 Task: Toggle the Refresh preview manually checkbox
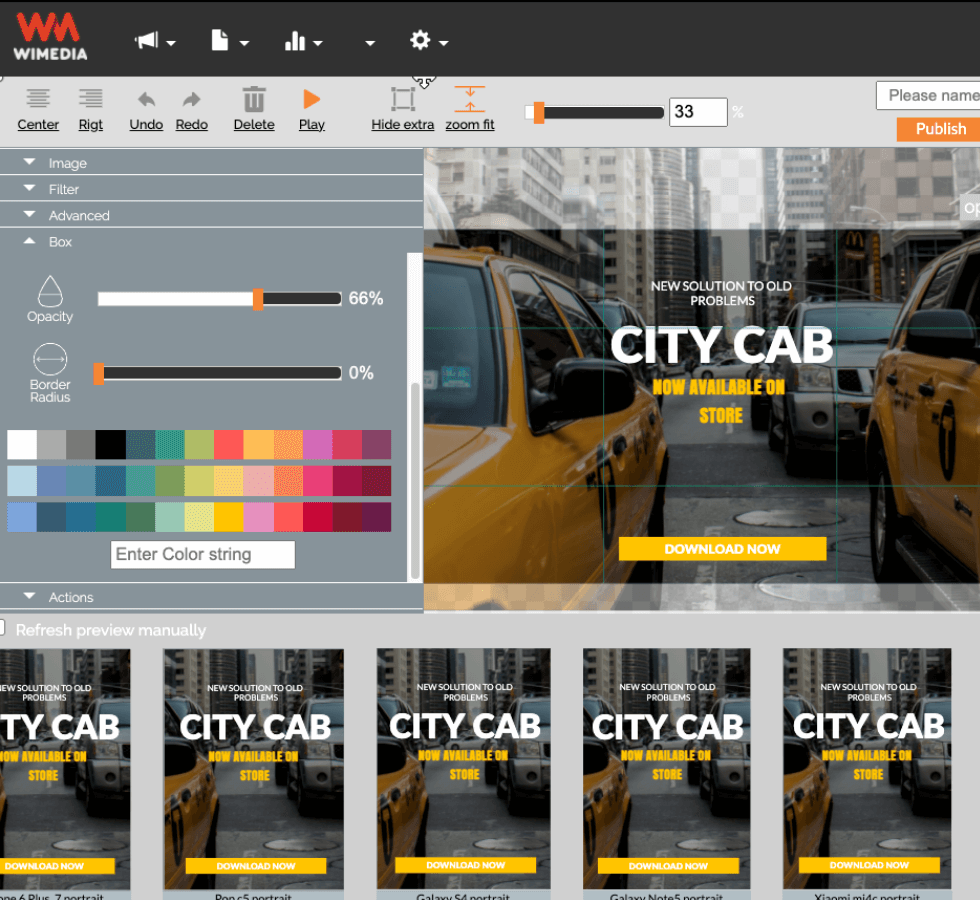4,626
